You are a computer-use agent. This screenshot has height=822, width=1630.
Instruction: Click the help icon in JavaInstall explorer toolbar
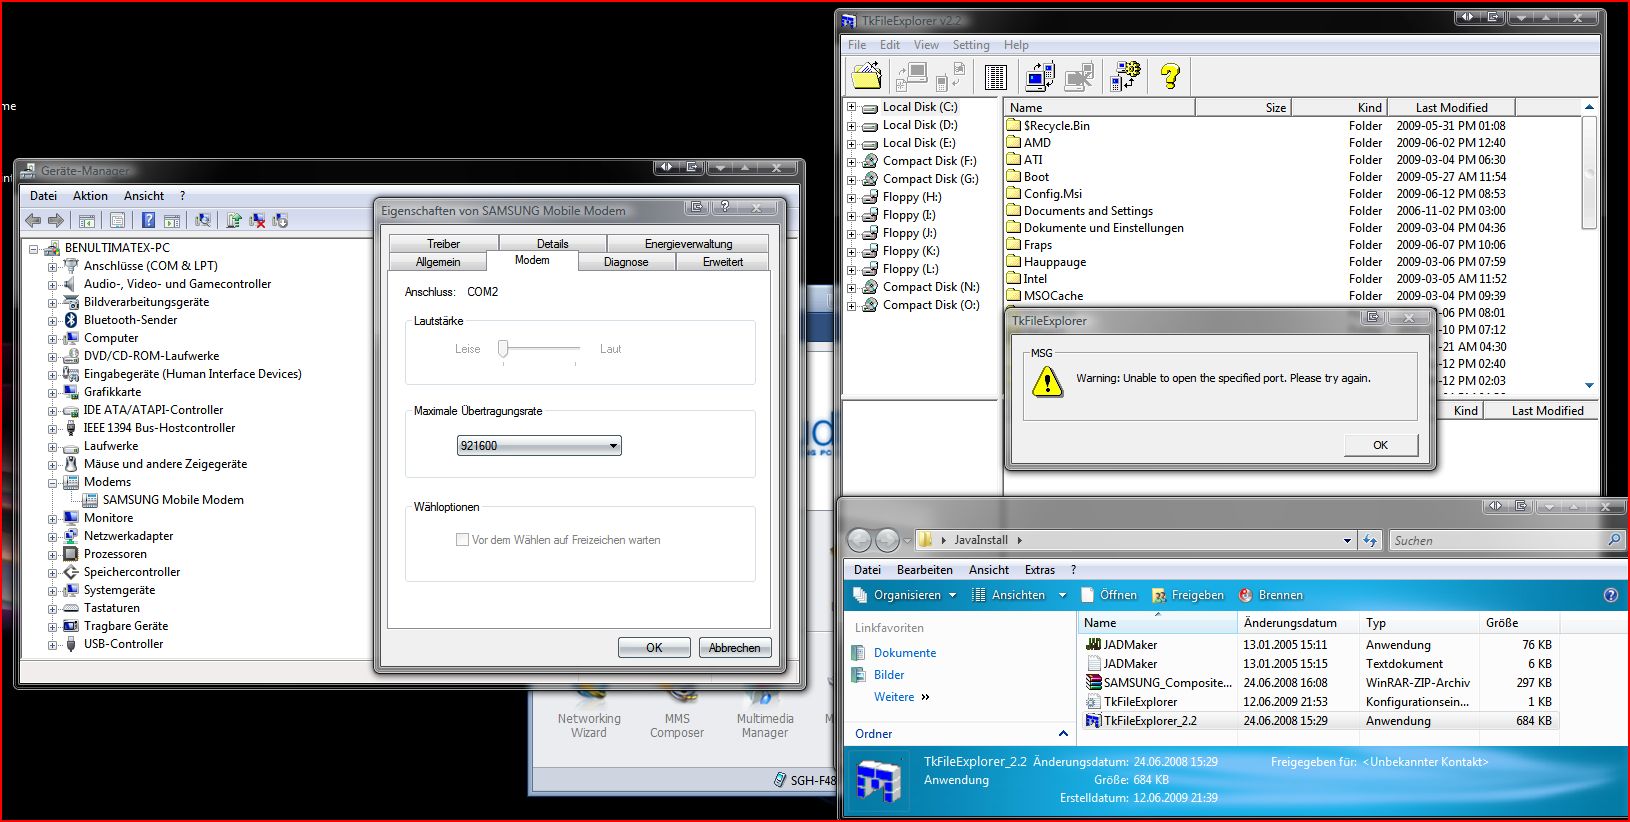tap(1610, 595)
